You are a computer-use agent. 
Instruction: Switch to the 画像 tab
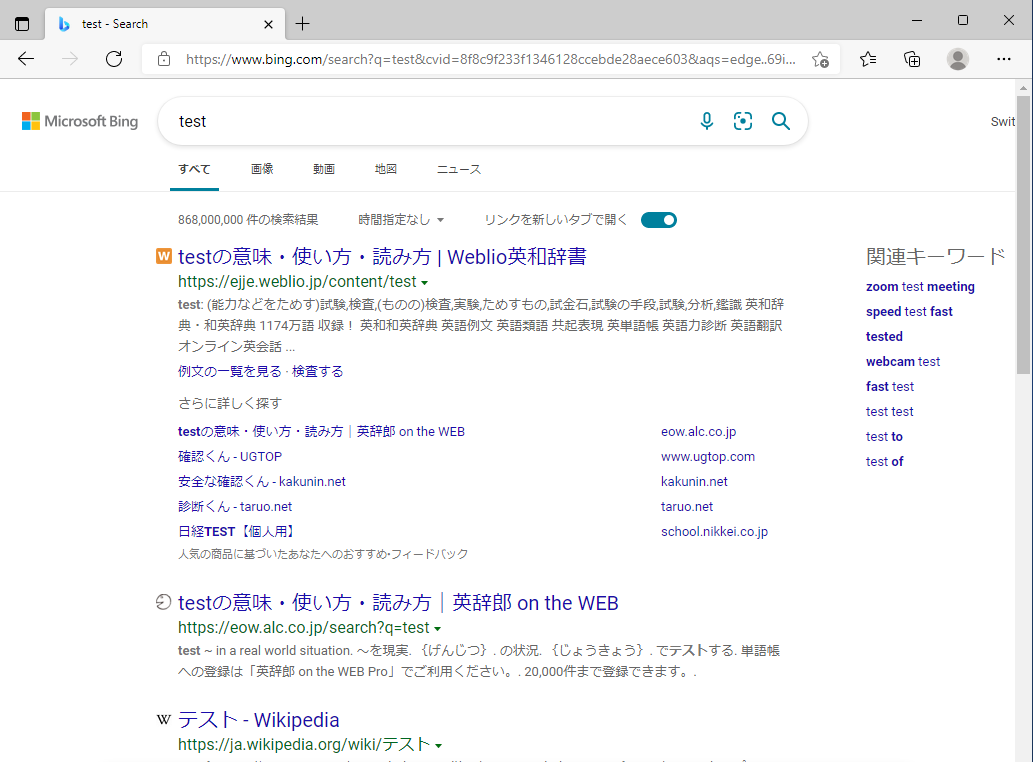[x=262, y=169]
